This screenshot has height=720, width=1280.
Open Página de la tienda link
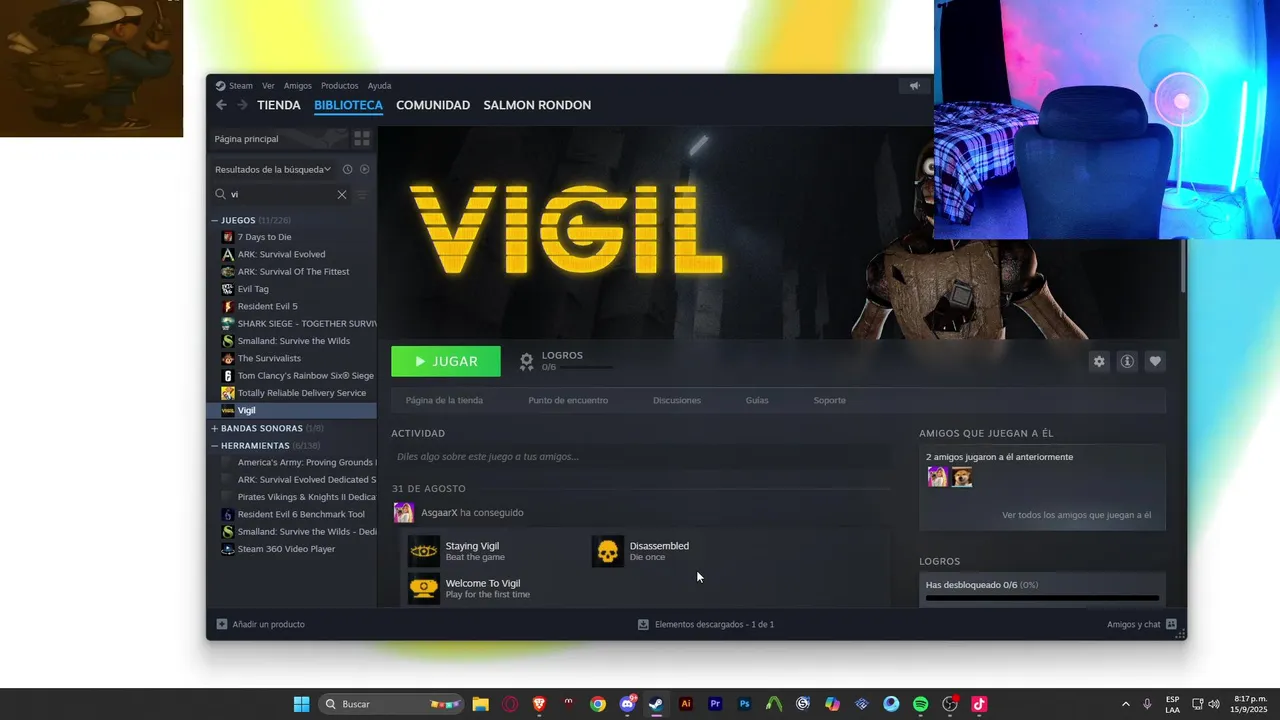pyautogui.click(x=444, y=401)
